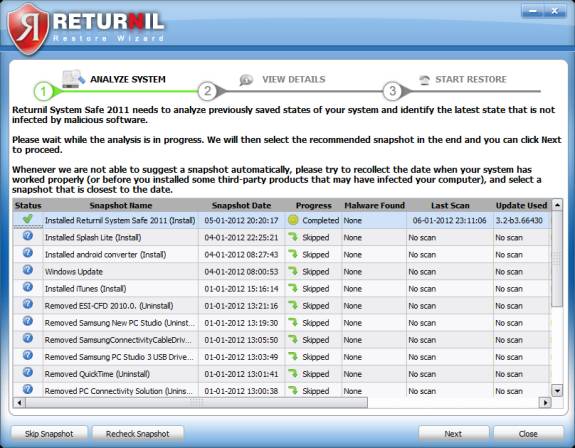This screenshot has height=448, width=575.
Task: Click the date '05-01-2012 20:20:17'
Action: (241, 220)
